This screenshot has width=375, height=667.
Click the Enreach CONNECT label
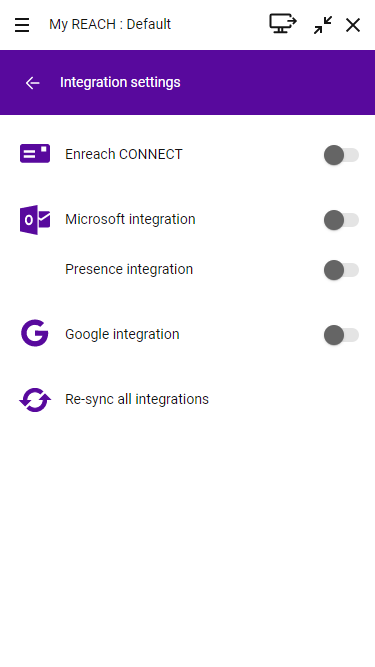124,154
